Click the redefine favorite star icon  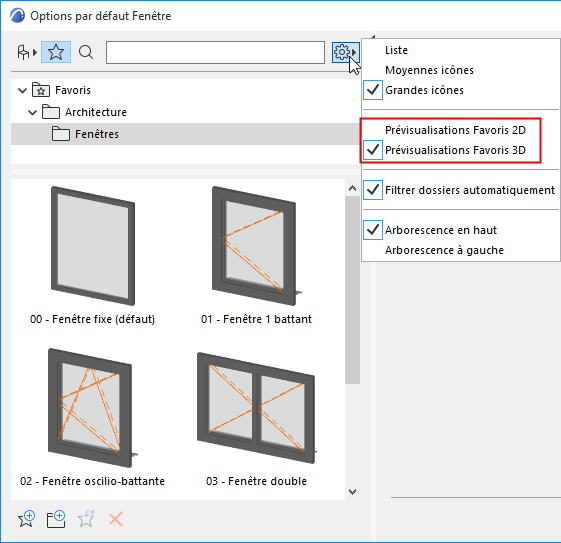(x=86, y=519)
